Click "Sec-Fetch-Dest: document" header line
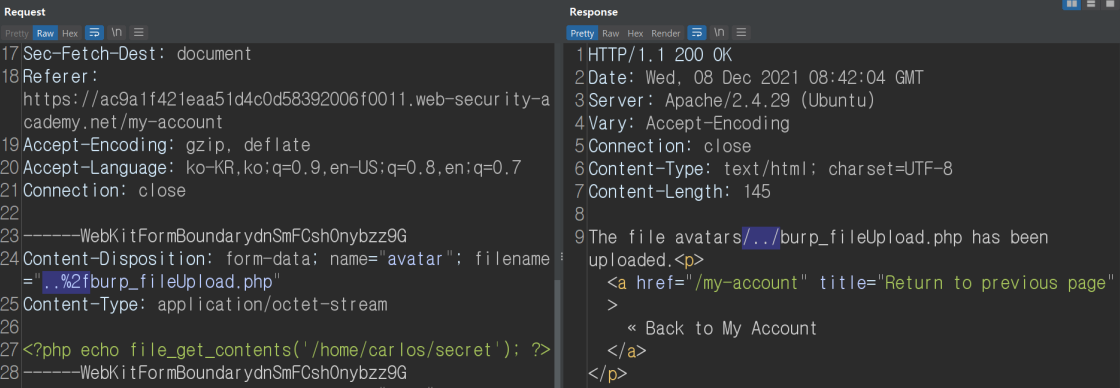This screenshot has width=1120, height=388. point(137,54)
